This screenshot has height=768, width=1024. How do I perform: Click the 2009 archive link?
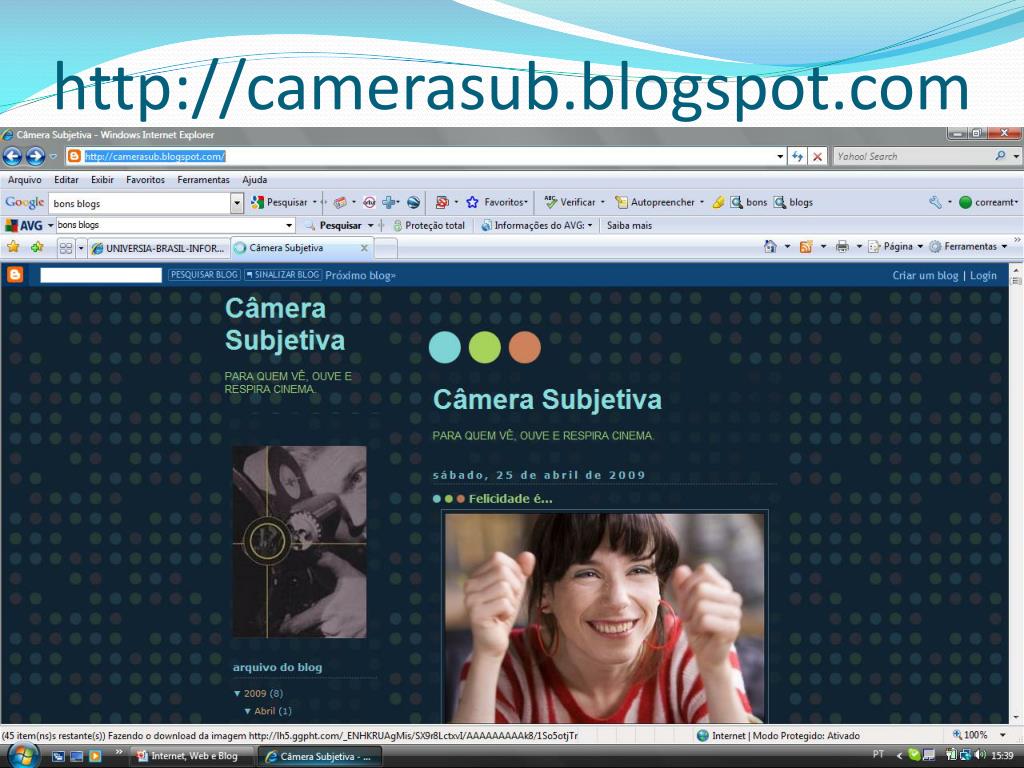[255, 694]
